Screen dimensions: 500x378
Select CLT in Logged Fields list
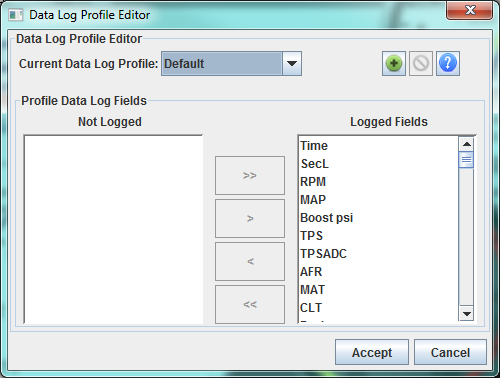pyautogui.click(x=379, y=308)
